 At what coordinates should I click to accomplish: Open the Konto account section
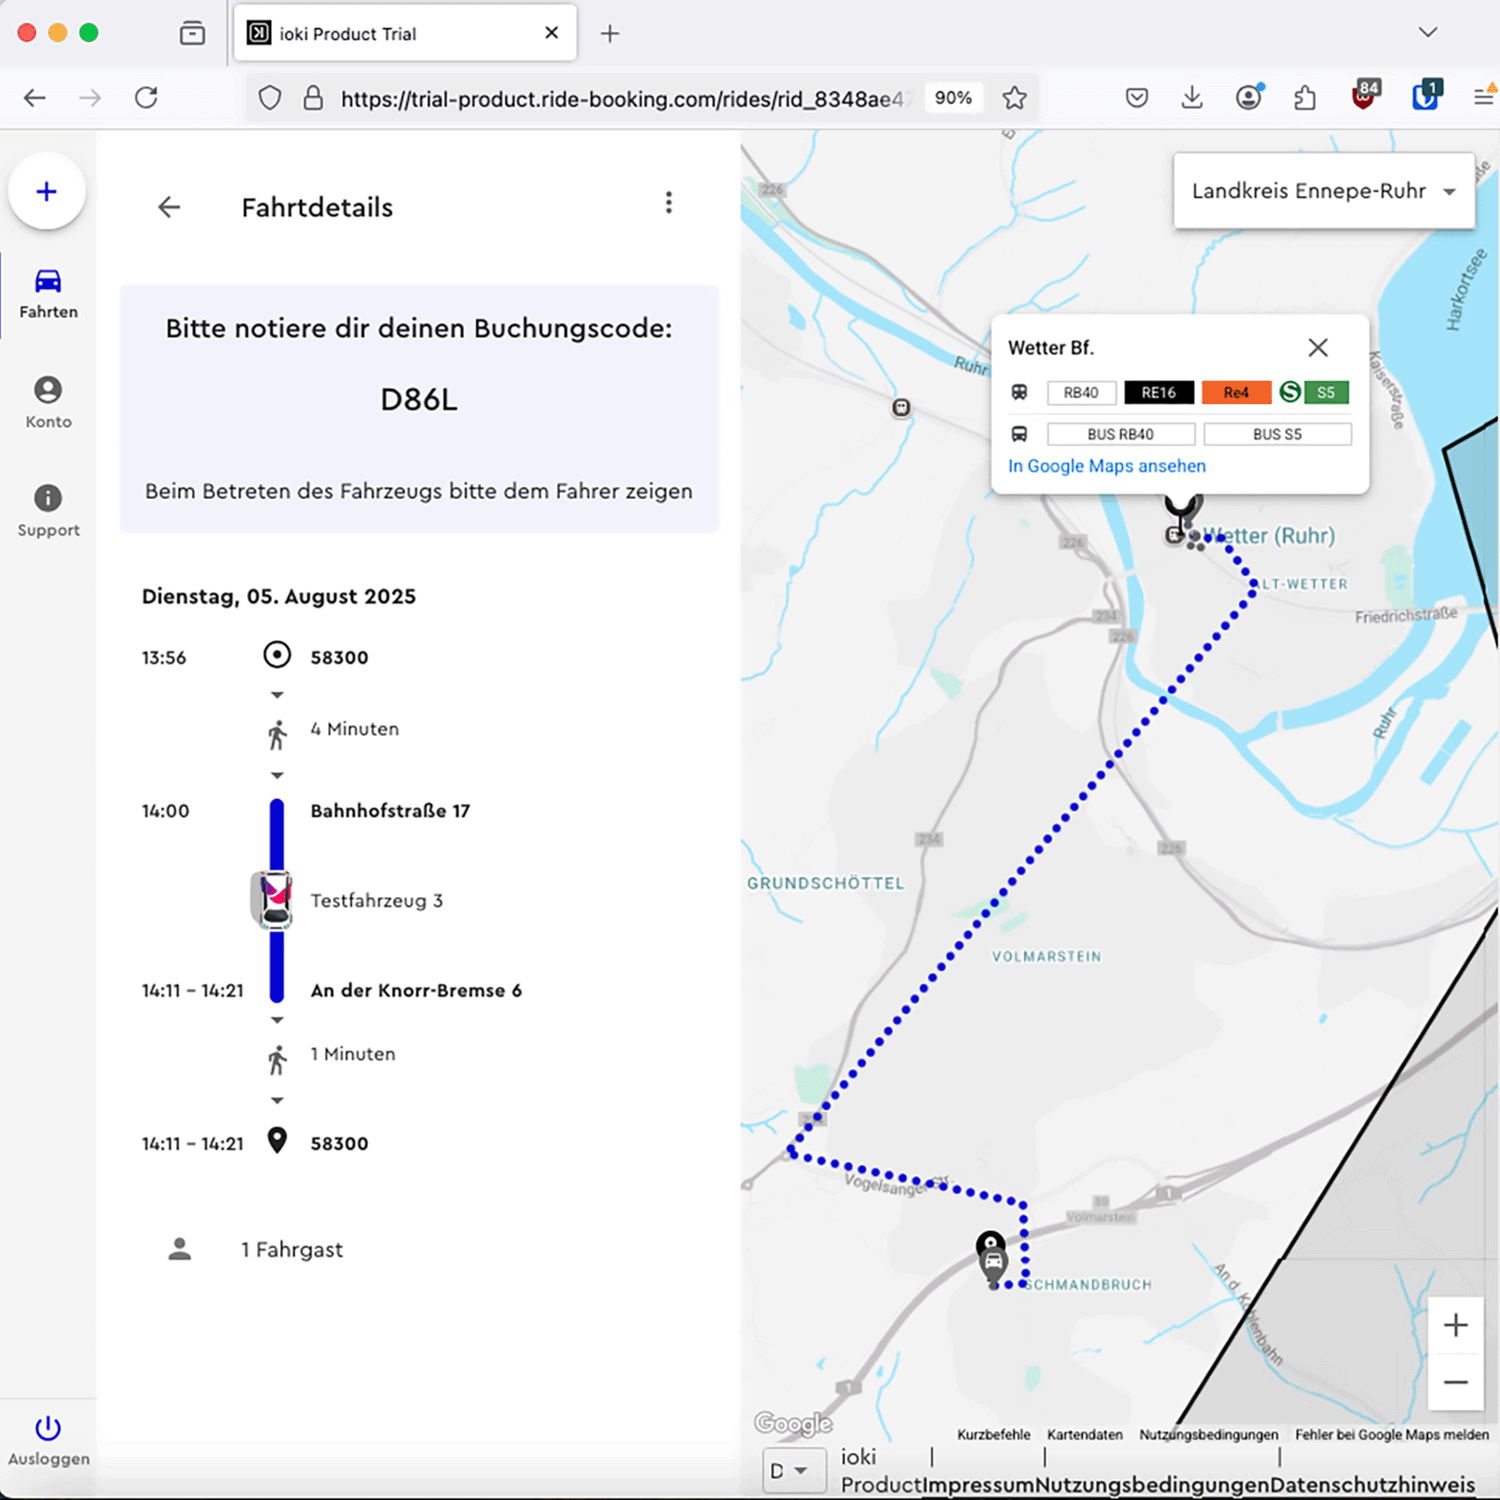click(48, 403)
